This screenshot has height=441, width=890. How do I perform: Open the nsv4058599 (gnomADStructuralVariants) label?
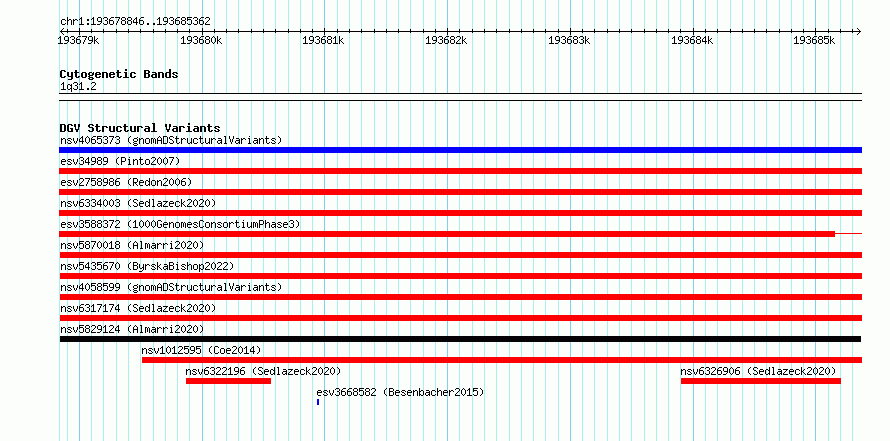[171, 287]
